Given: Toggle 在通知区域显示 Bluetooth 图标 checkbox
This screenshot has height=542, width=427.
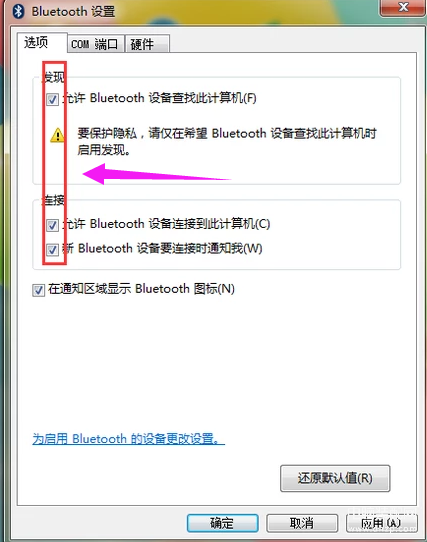Looking at the screenshot, I should (38, 290).
